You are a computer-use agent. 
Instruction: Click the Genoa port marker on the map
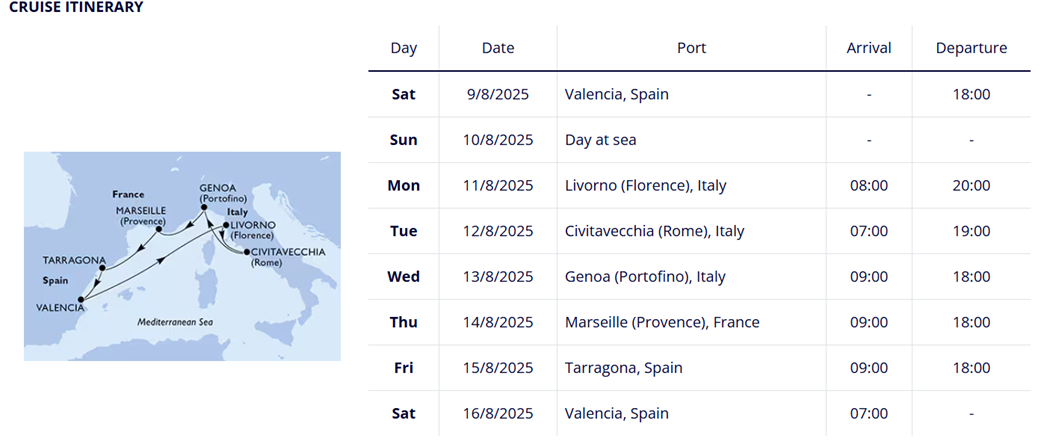205,207
